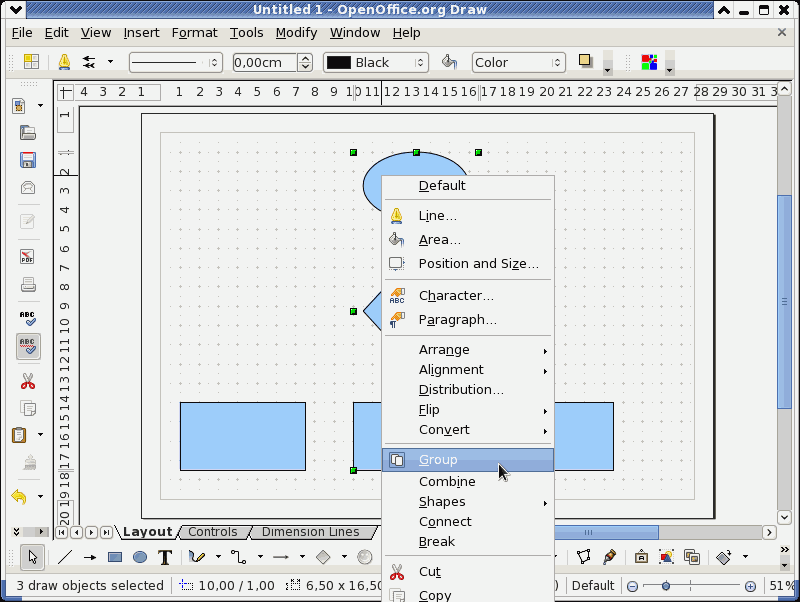Select the Basic Shapes diamond tool

coord(323,557)
